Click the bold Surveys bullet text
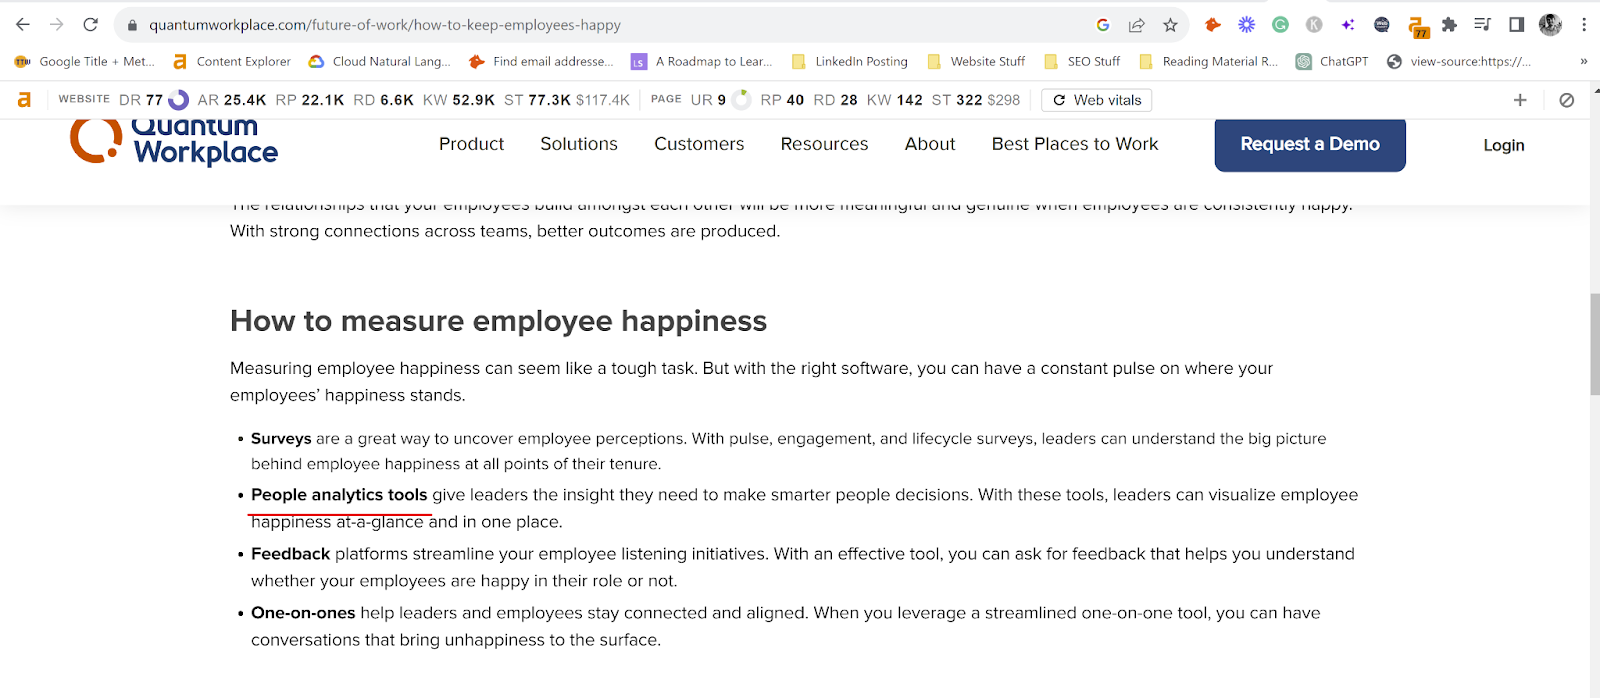This screenshot has height=698, width=1600. (x=281, y=439)
